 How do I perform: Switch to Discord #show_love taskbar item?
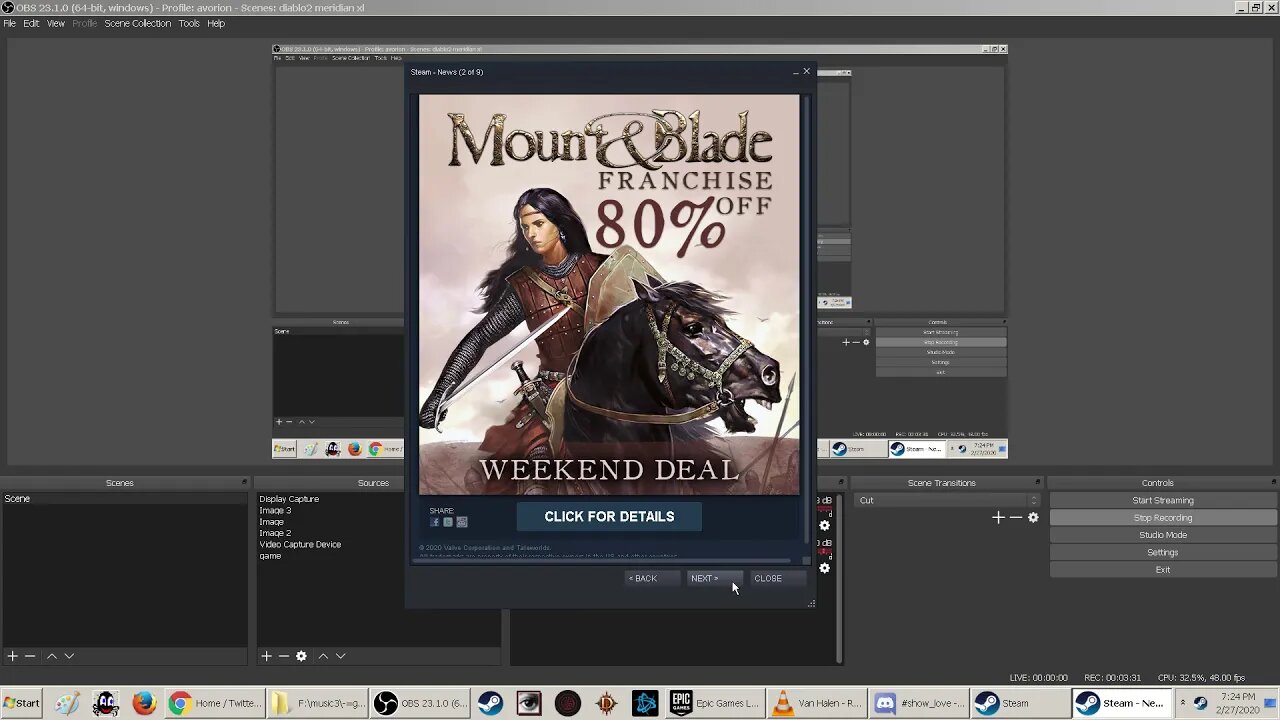tap(918, 703)
